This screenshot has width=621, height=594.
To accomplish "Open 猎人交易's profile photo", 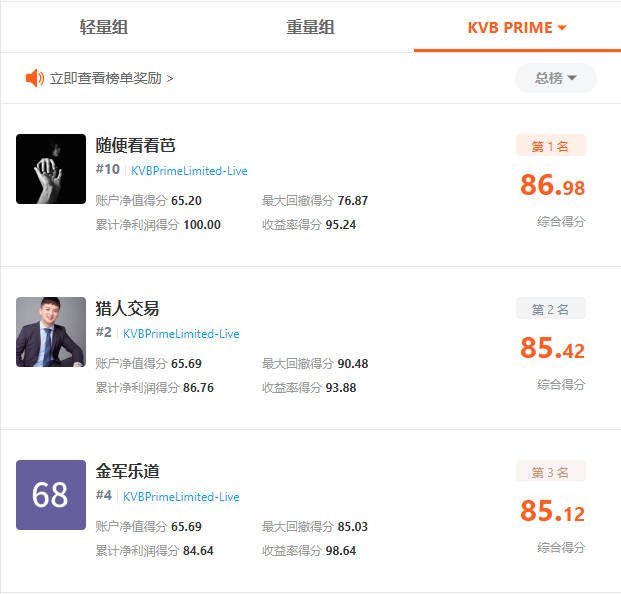I will tap(51, 332).
